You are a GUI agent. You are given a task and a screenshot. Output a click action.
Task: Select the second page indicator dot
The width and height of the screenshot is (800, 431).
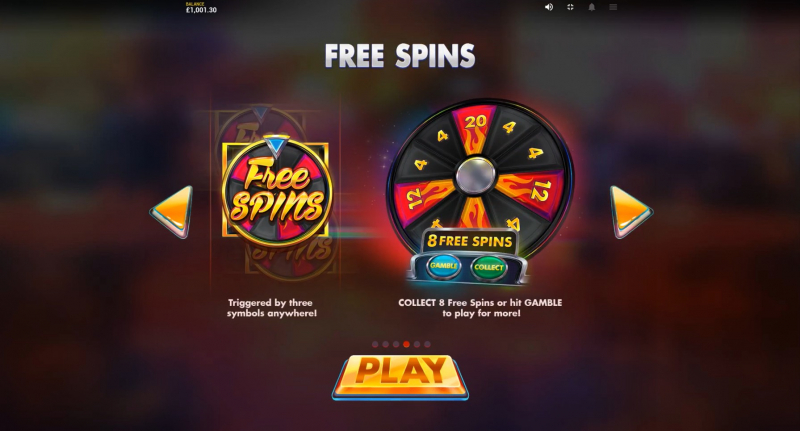386,344
